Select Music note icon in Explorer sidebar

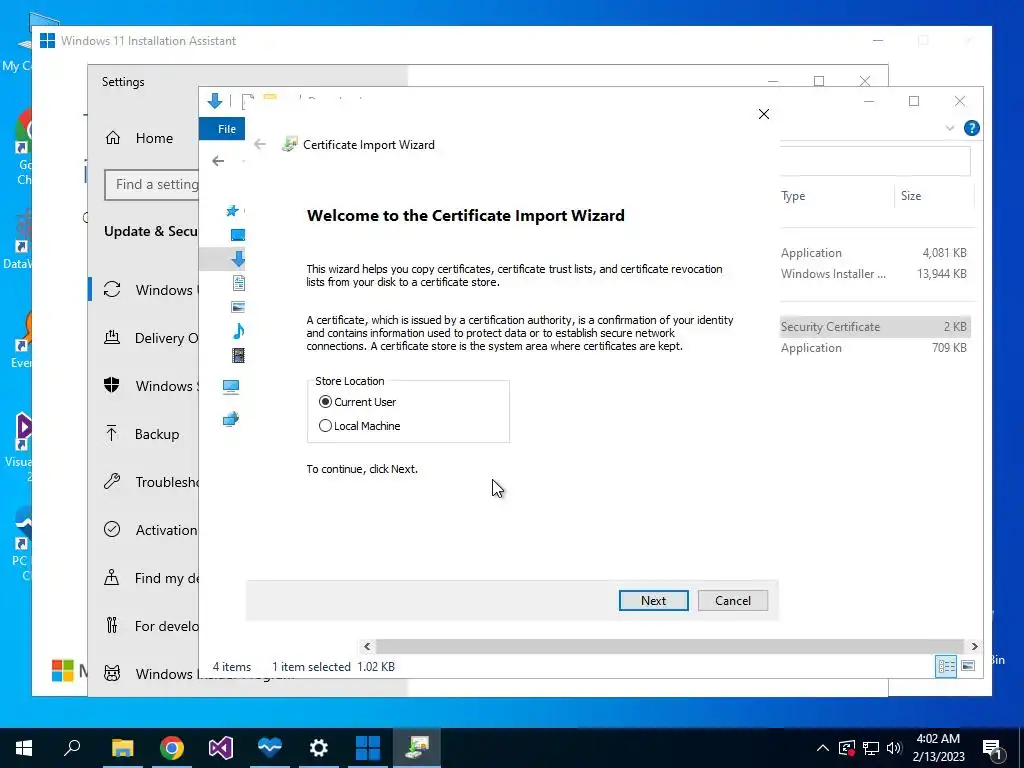[238, 331]
